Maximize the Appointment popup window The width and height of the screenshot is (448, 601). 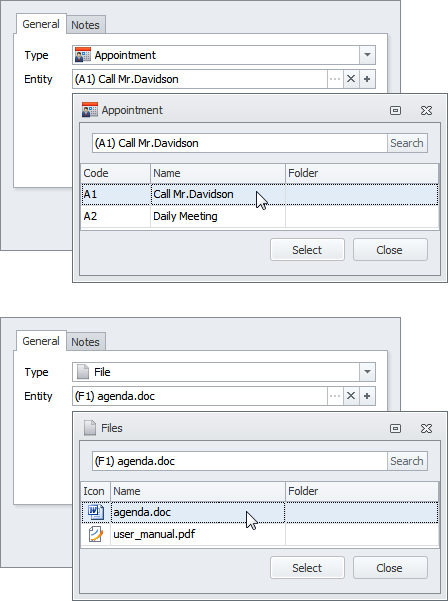(x=395, y=110)
